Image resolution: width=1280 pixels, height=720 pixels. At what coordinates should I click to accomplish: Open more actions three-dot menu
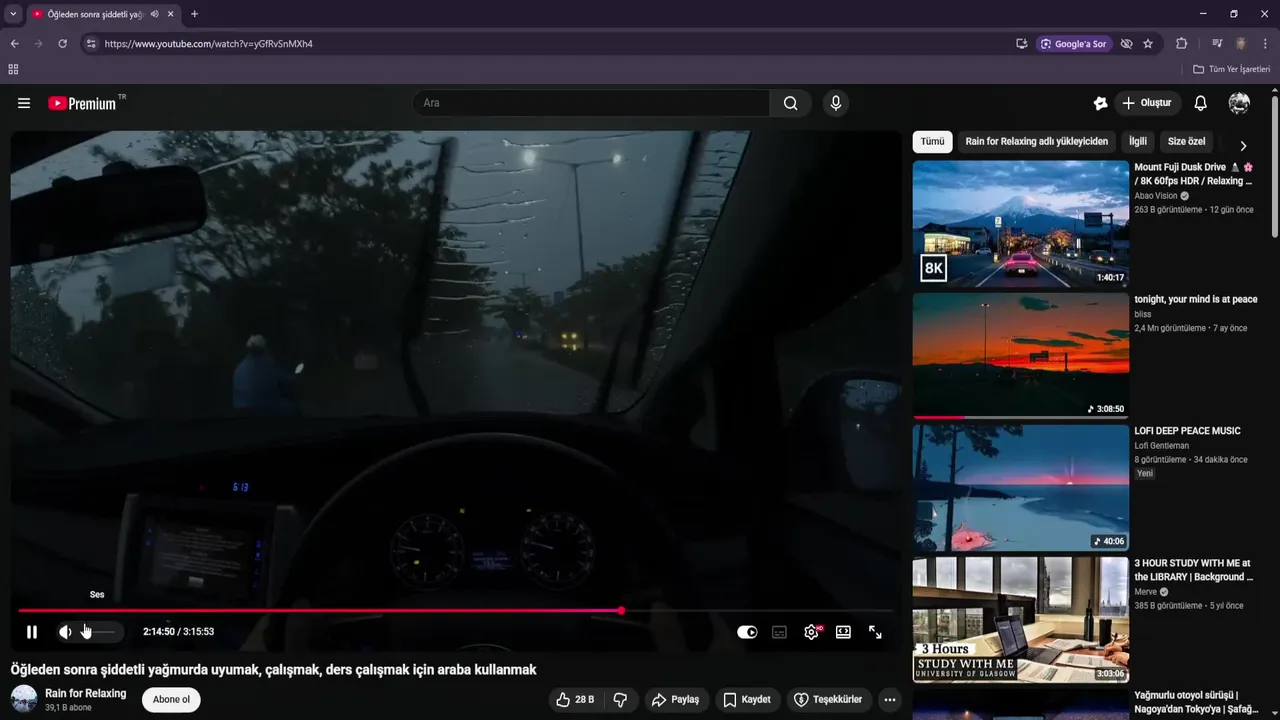coord(890,700)
